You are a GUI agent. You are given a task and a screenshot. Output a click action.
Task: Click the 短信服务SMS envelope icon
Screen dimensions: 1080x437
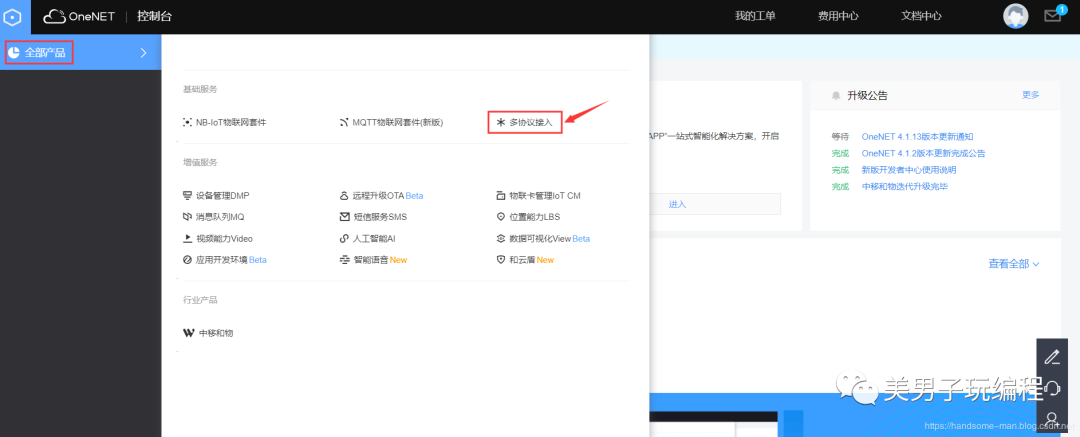point(344,216)
